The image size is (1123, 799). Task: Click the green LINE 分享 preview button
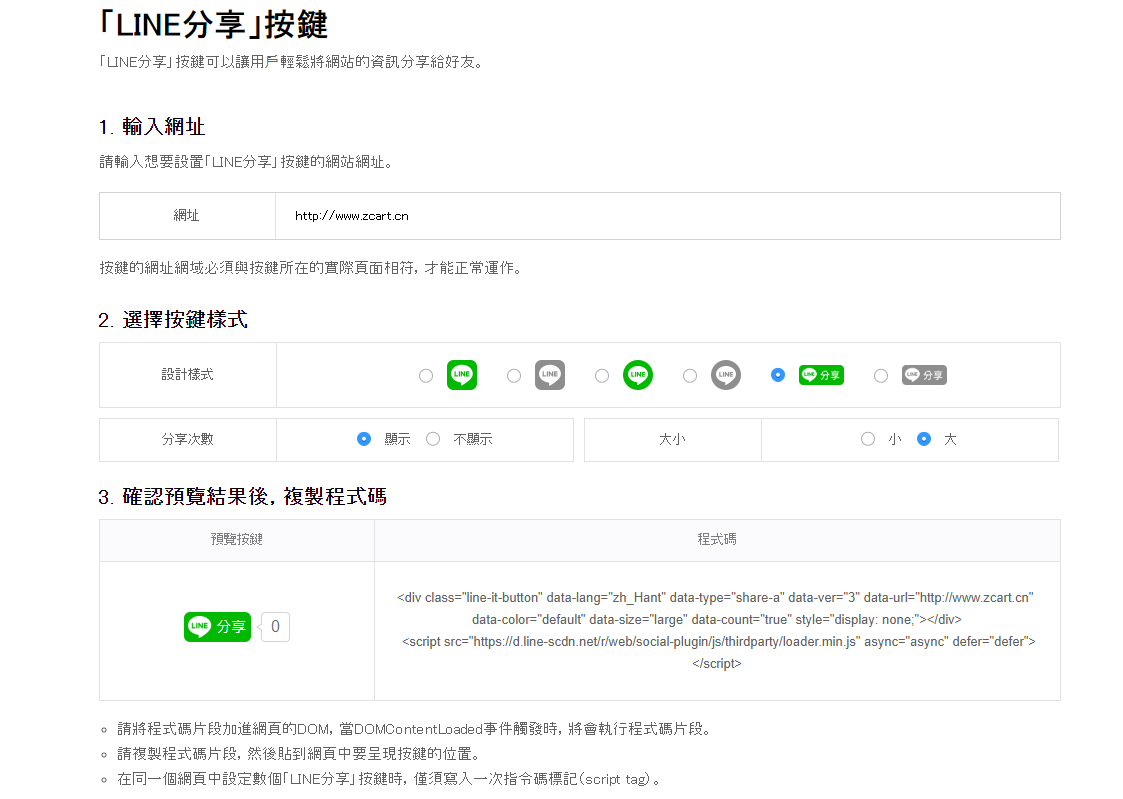coord(217,627)
